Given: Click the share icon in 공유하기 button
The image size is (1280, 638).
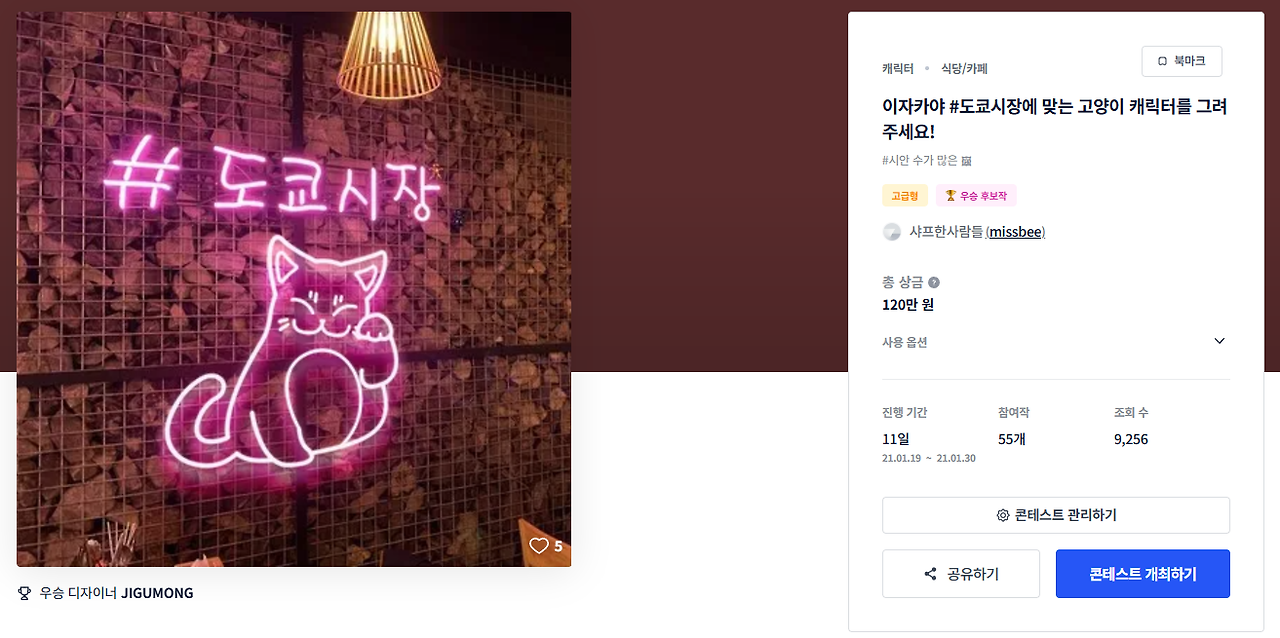Looking at the screenshot, I should tap(931, 574).
